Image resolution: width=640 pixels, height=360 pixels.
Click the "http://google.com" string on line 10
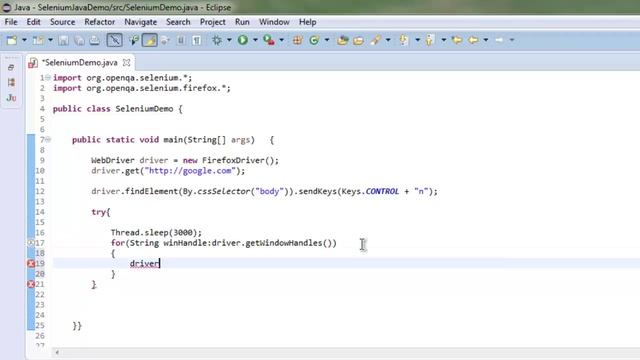(x=191, y=171)
